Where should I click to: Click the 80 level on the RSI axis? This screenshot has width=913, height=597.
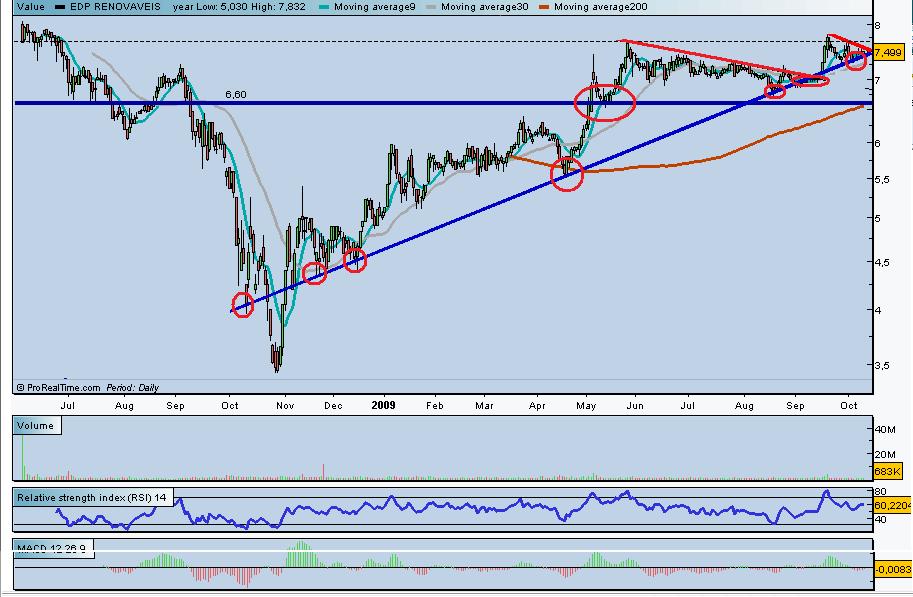tap(880, 492)
